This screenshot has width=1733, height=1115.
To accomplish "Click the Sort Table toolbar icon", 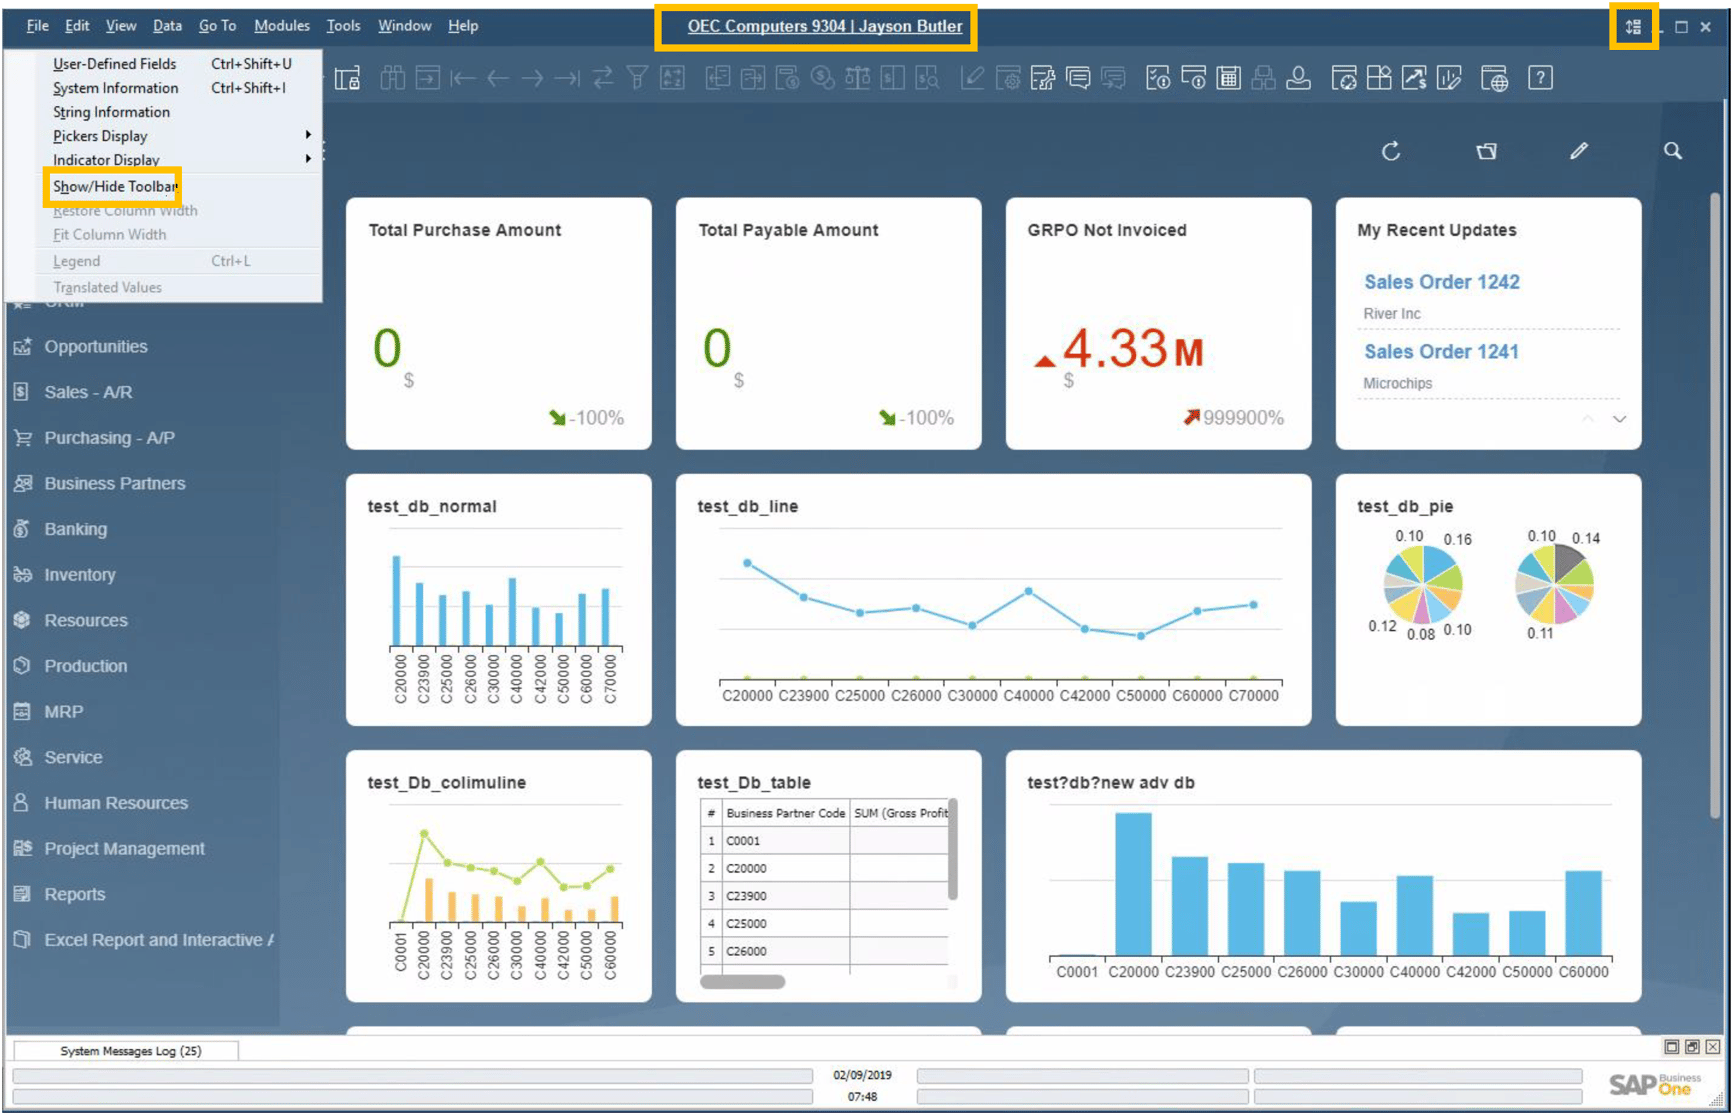I will (x=673, y=77).
